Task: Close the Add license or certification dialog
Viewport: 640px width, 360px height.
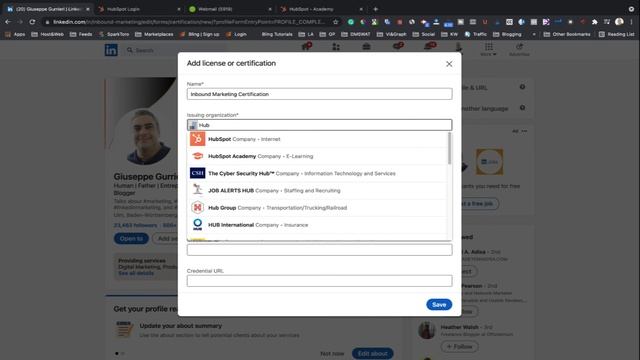Action: (x=449, y=64)
